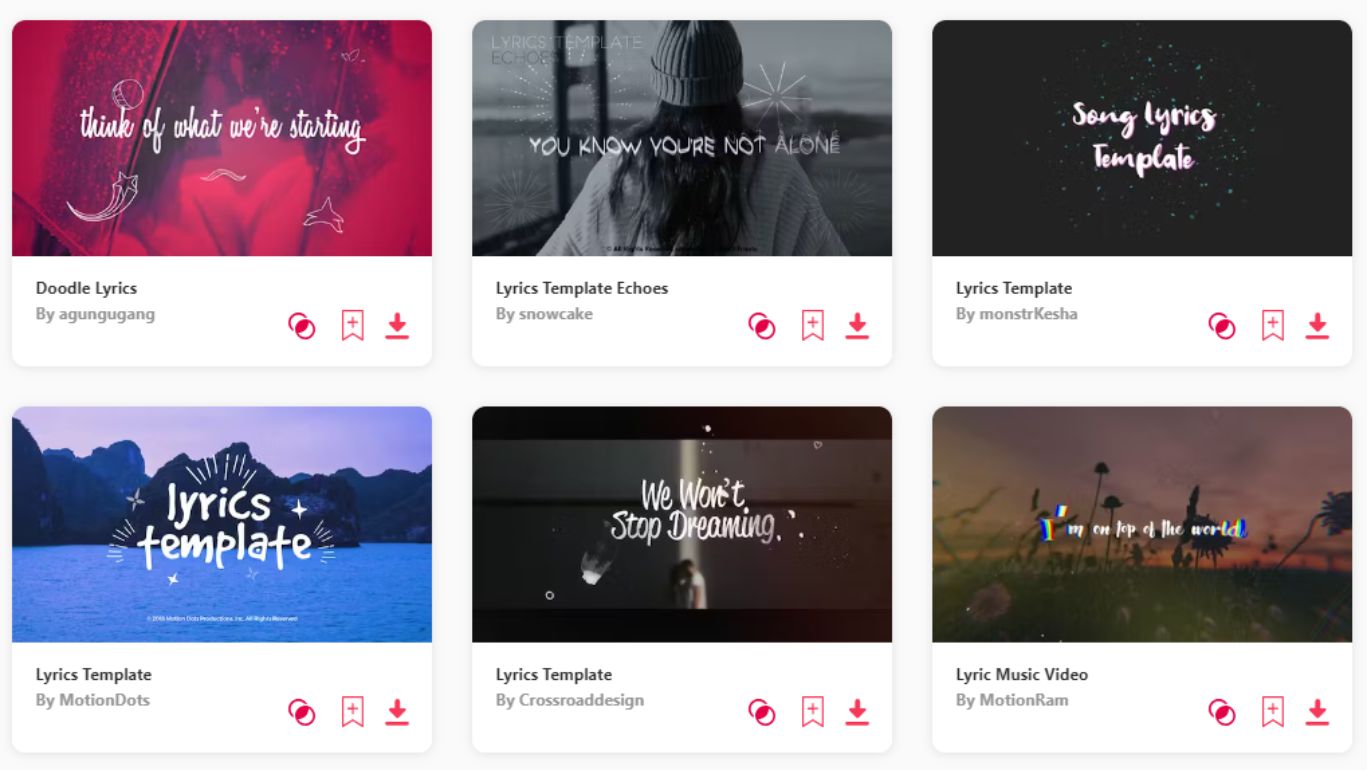Download MotionDots' Lyrics Template
The height and width of the screenshot is (770, 1367).
tap(397, 712)
